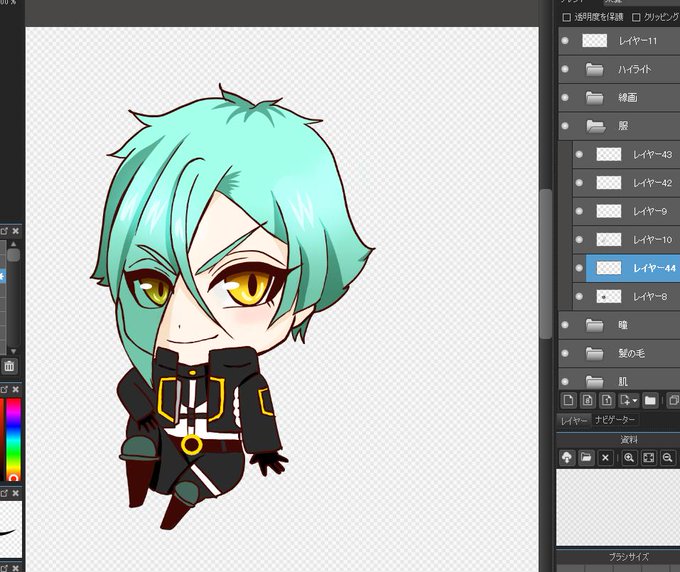Open a reference image file from folder

coord(586,458)
